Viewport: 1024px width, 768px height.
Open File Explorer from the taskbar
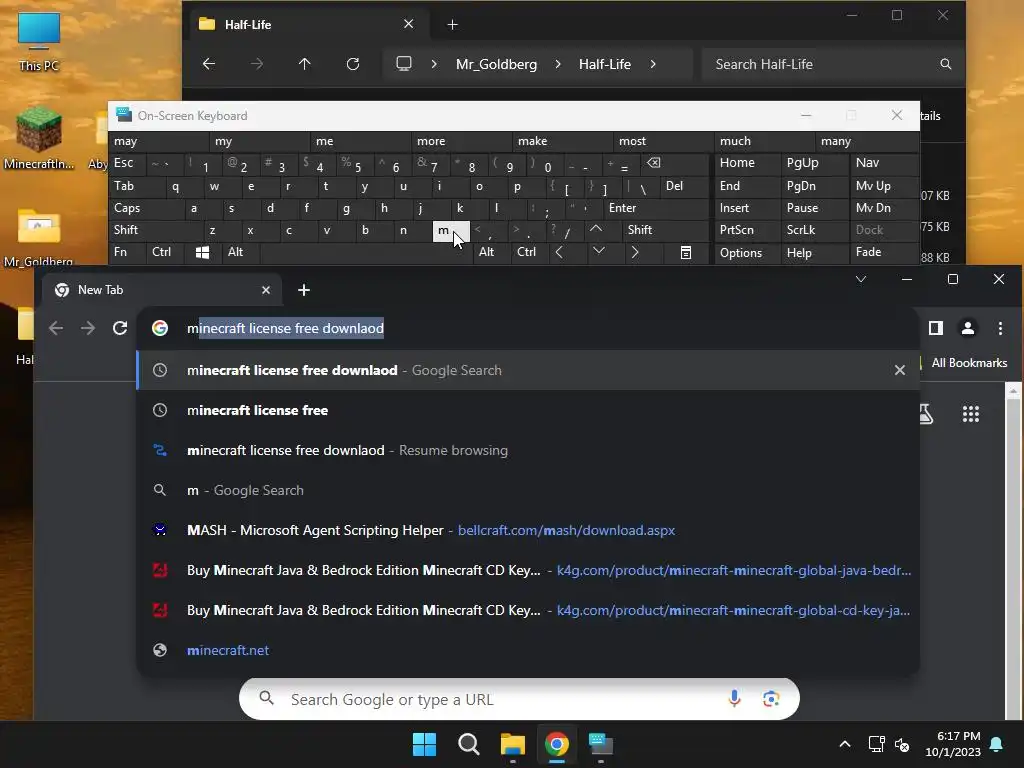pyautogui.click(x=513, y=744)
